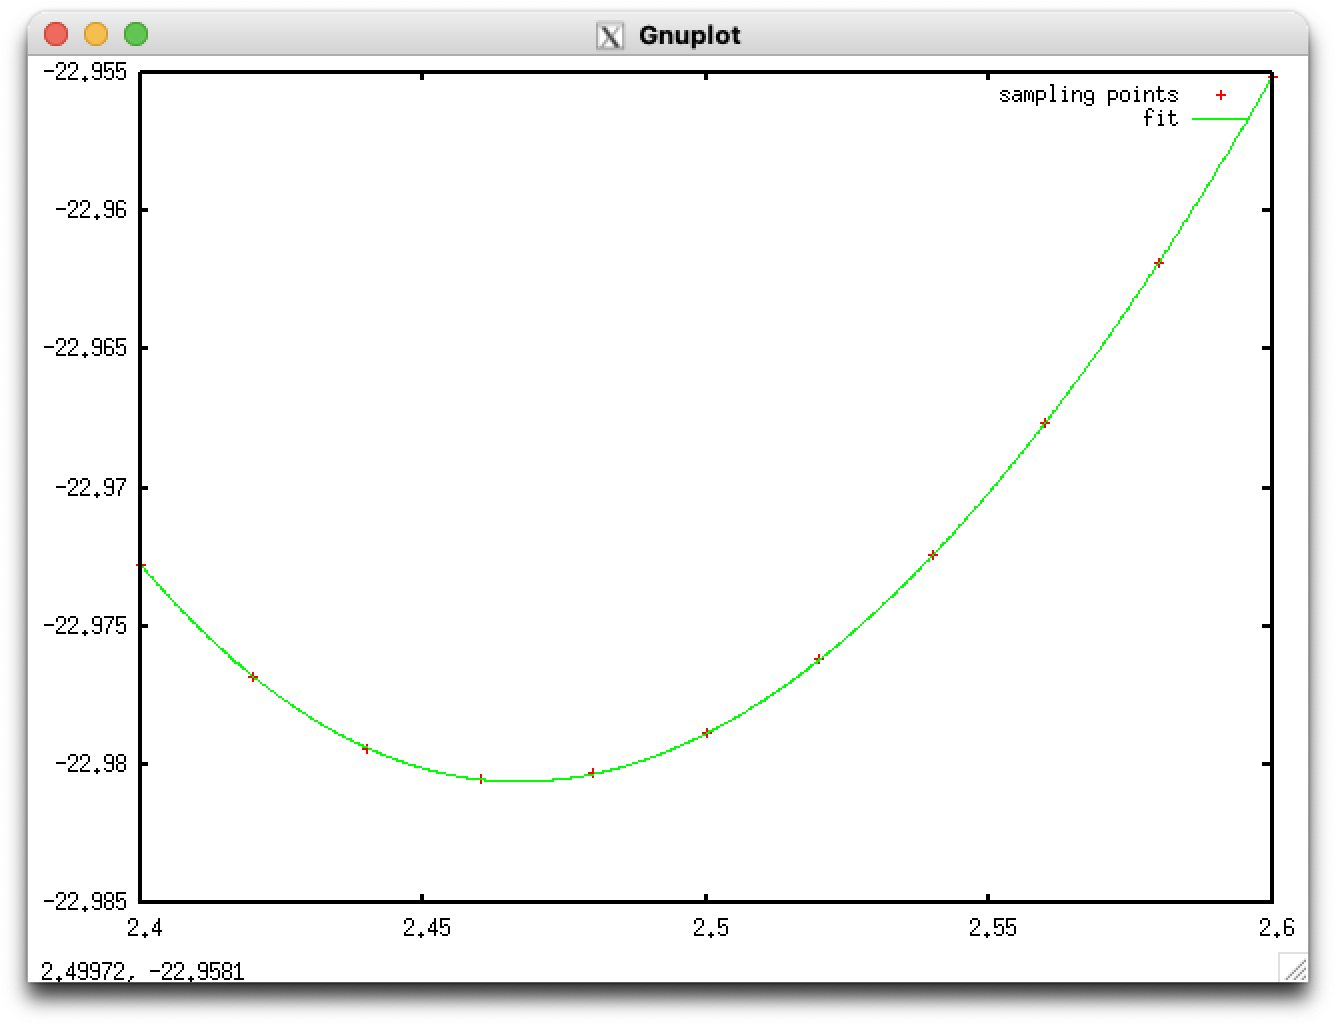The image size is (1336, 1026).
Task: Click the X11 icon in title bar
Action: click(x=609, y=36)
